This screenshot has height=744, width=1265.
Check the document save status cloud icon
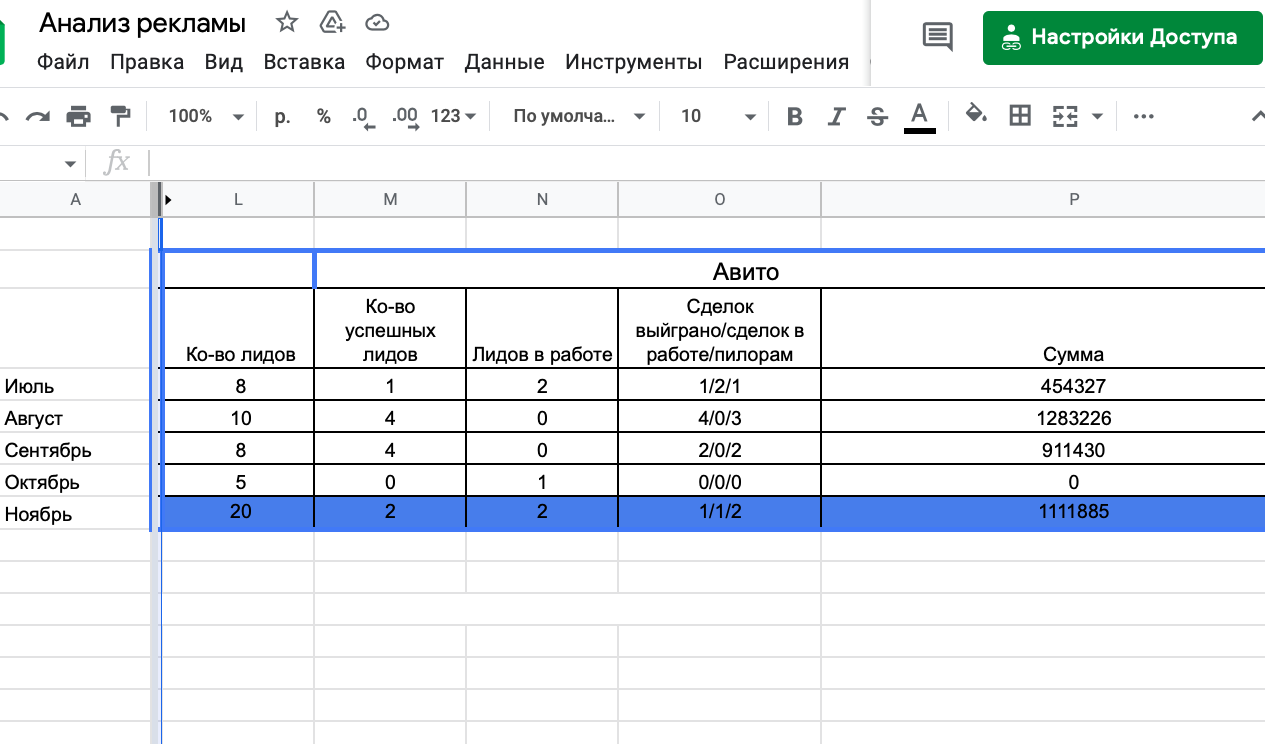(376, 22)
